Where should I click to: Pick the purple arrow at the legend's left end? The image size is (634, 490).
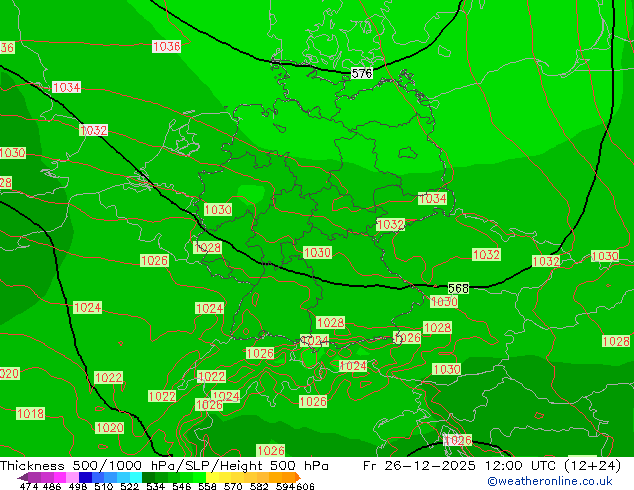pyautogui.click(x=22, y=477)
